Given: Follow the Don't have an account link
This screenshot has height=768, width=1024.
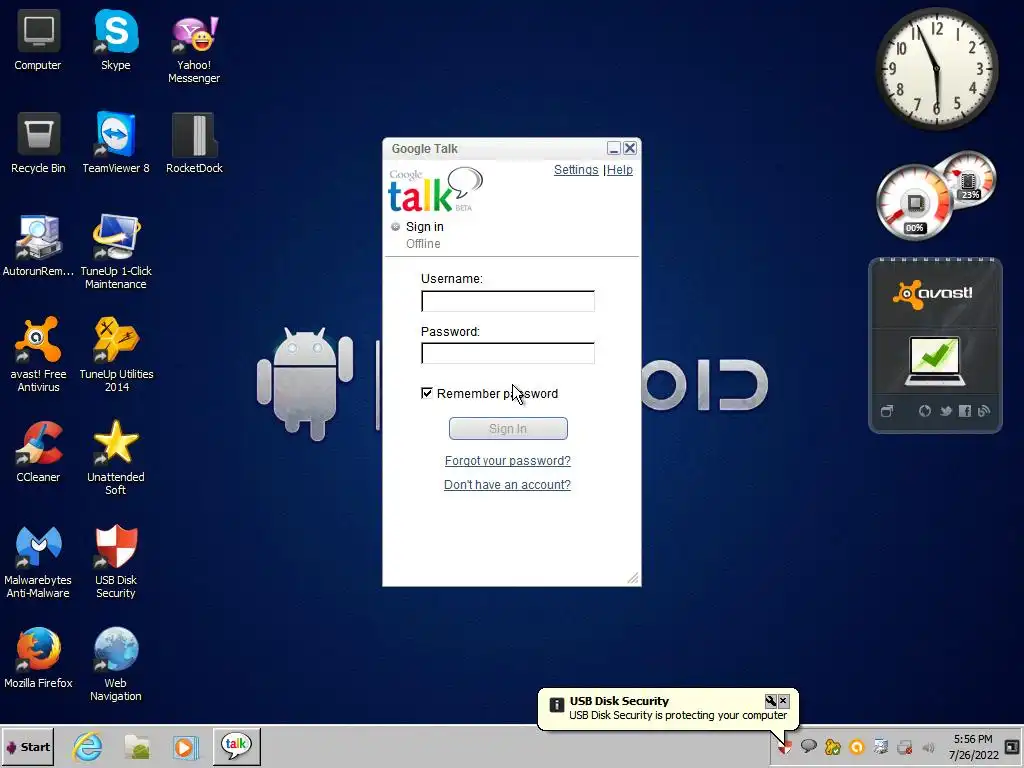Looking at the screenshot, I should pyautogui.click(x=507, y=485).
